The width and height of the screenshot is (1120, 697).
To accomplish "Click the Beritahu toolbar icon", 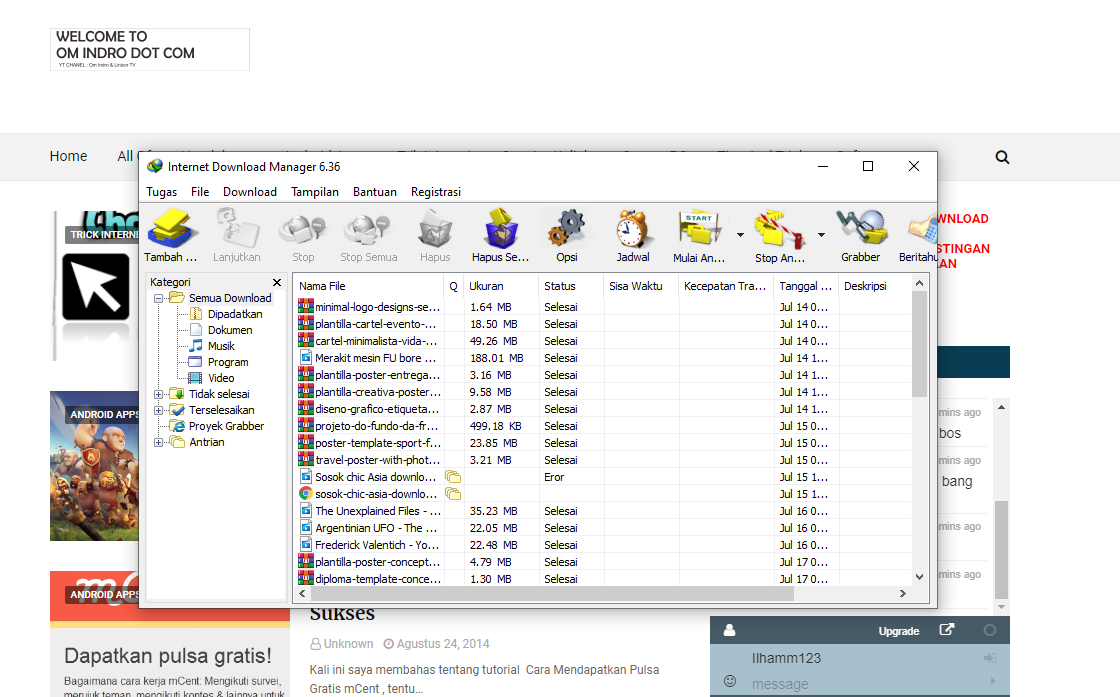I will (919, 236).
